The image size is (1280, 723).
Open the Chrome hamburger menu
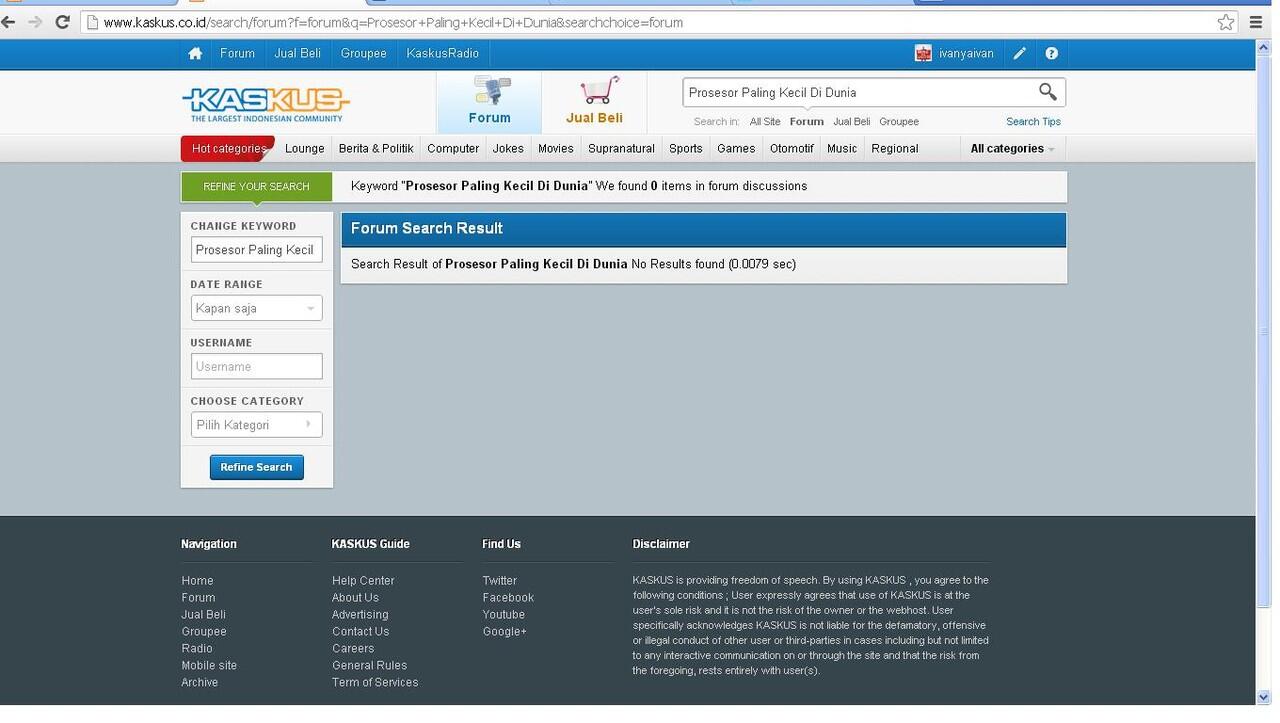coord(1257,22)
